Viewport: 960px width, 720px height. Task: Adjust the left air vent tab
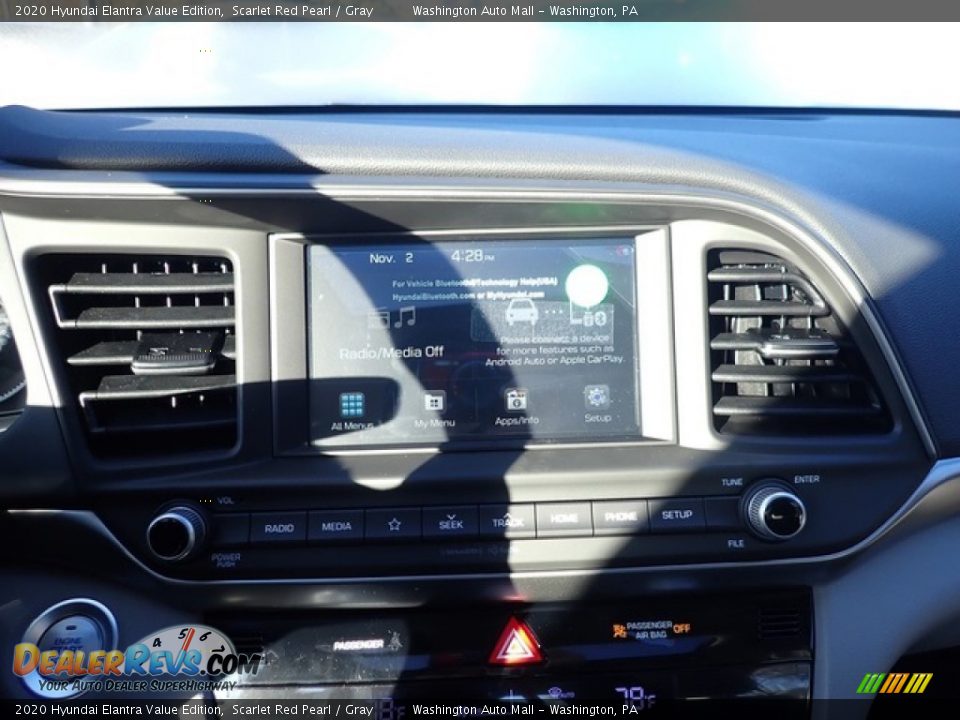[x=176, y=354]
